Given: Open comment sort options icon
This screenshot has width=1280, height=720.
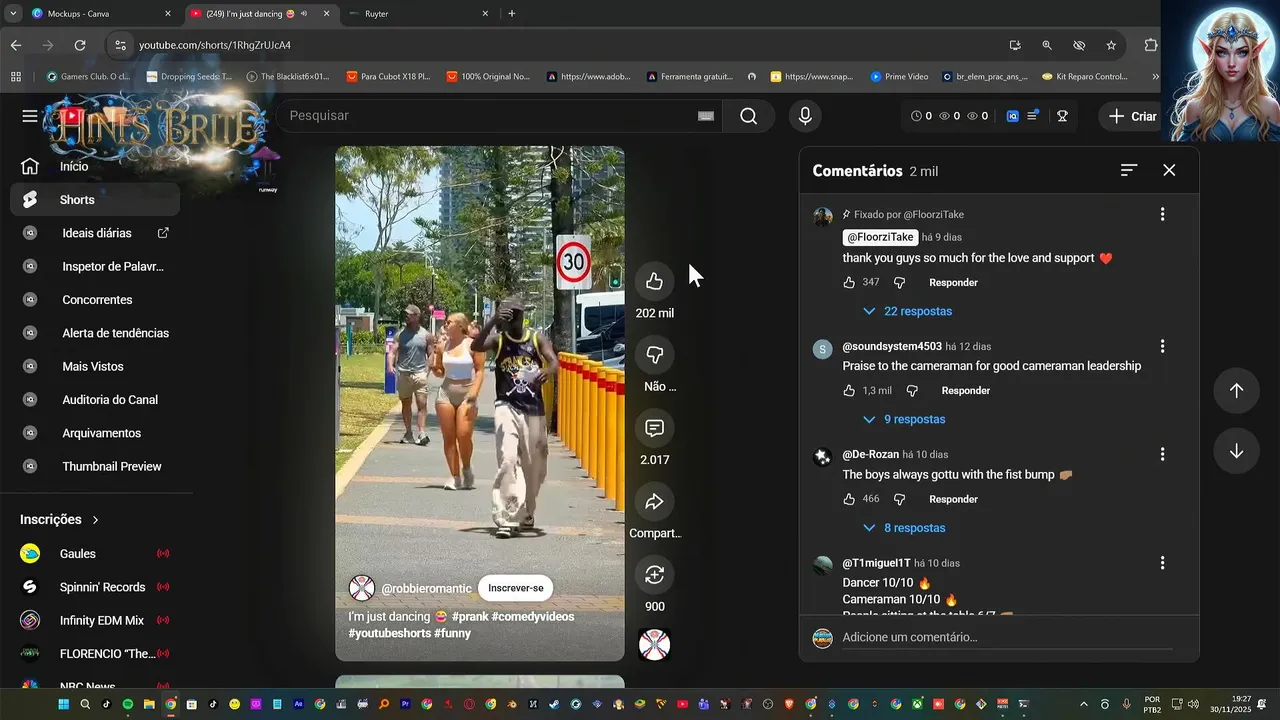Looking at the screenshot, I should click(1129, 170).
